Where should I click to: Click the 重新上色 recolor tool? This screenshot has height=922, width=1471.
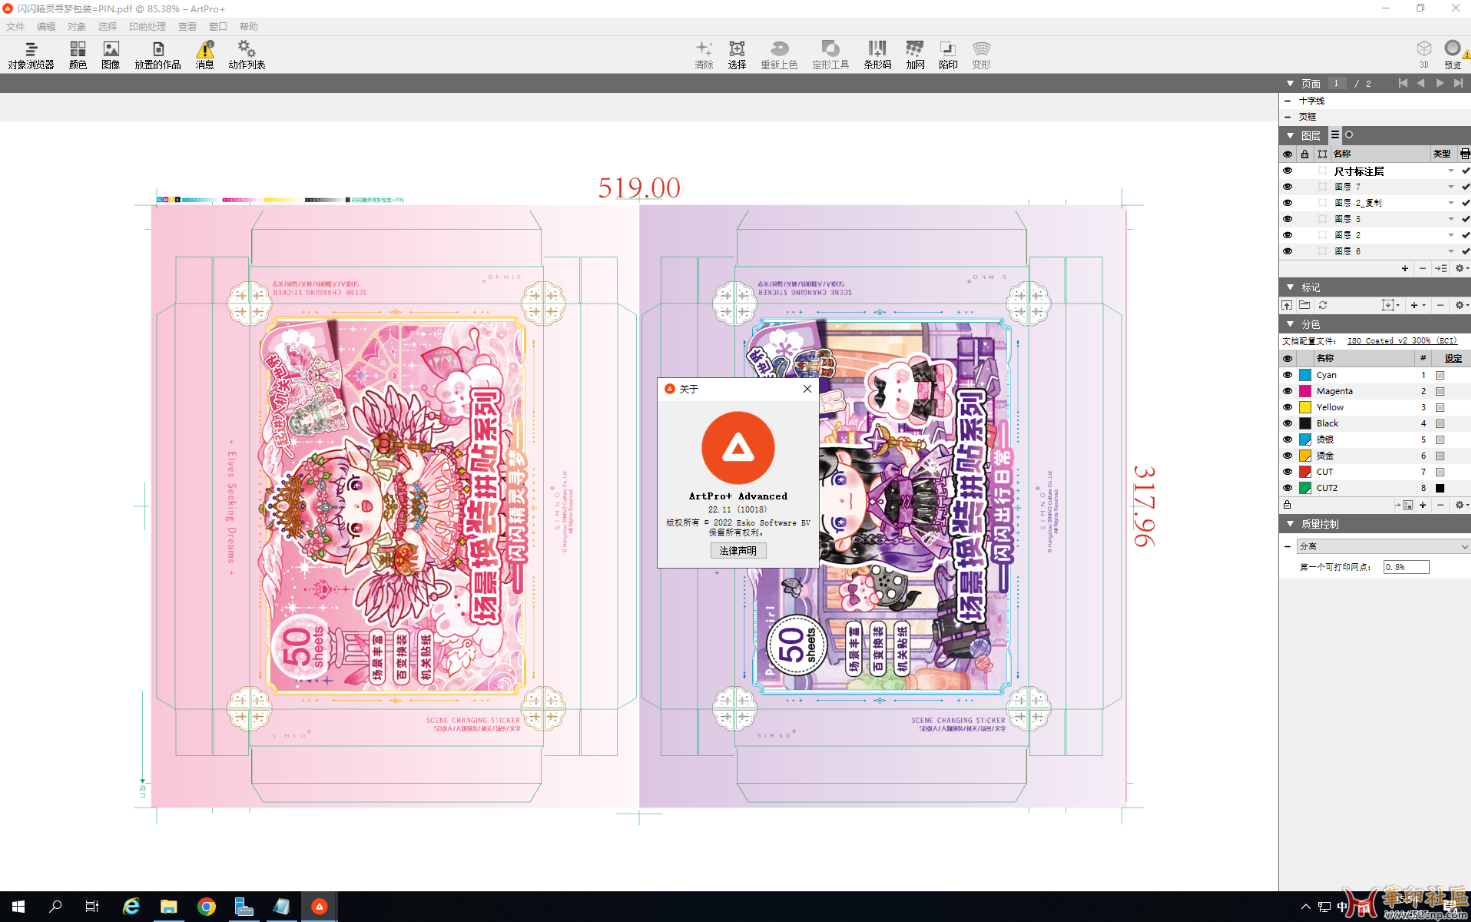click(779, 55)
